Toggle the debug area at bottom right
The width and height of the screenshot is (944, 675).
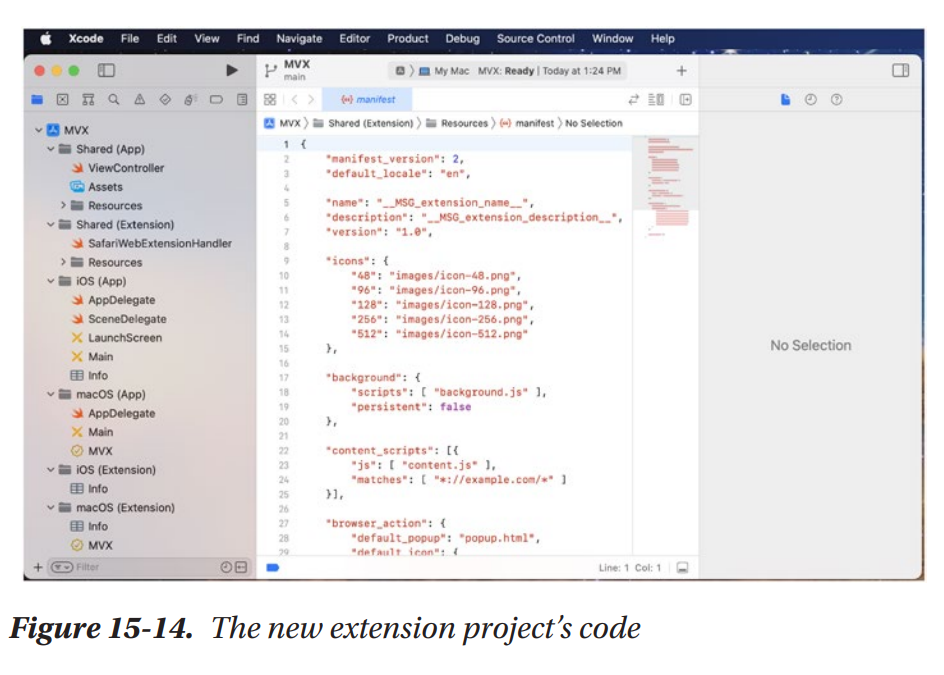[x=682, y=568]
